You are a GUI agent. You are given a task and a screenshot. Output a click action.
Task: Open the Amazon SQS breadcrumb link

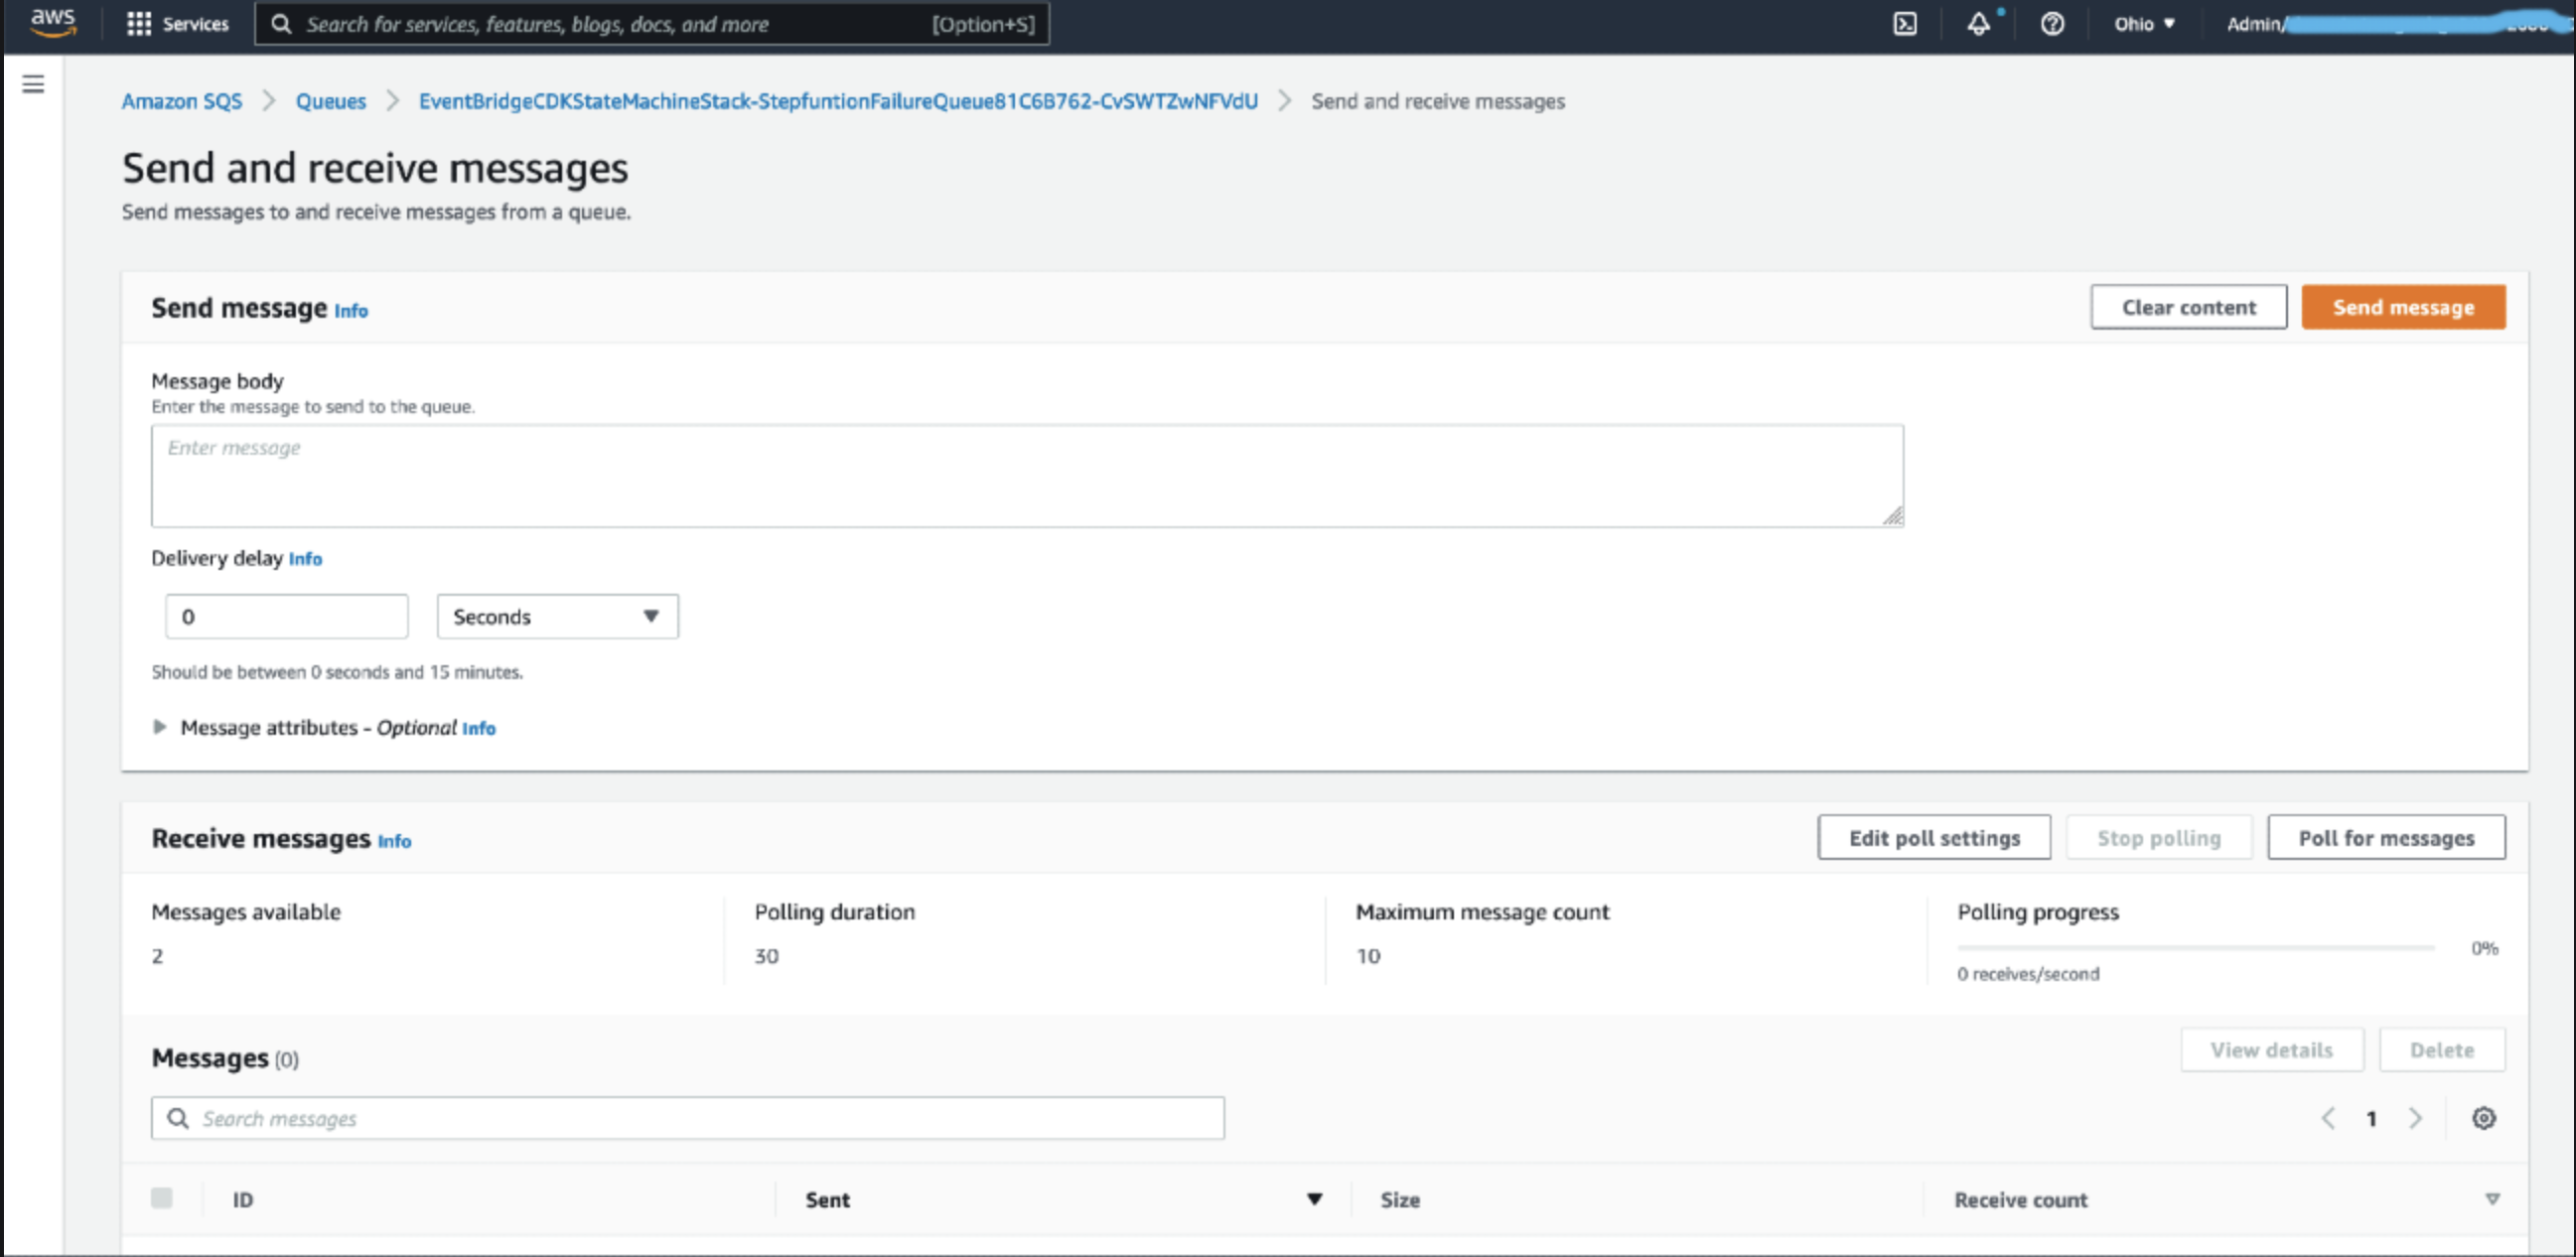[x=182, y=101]
